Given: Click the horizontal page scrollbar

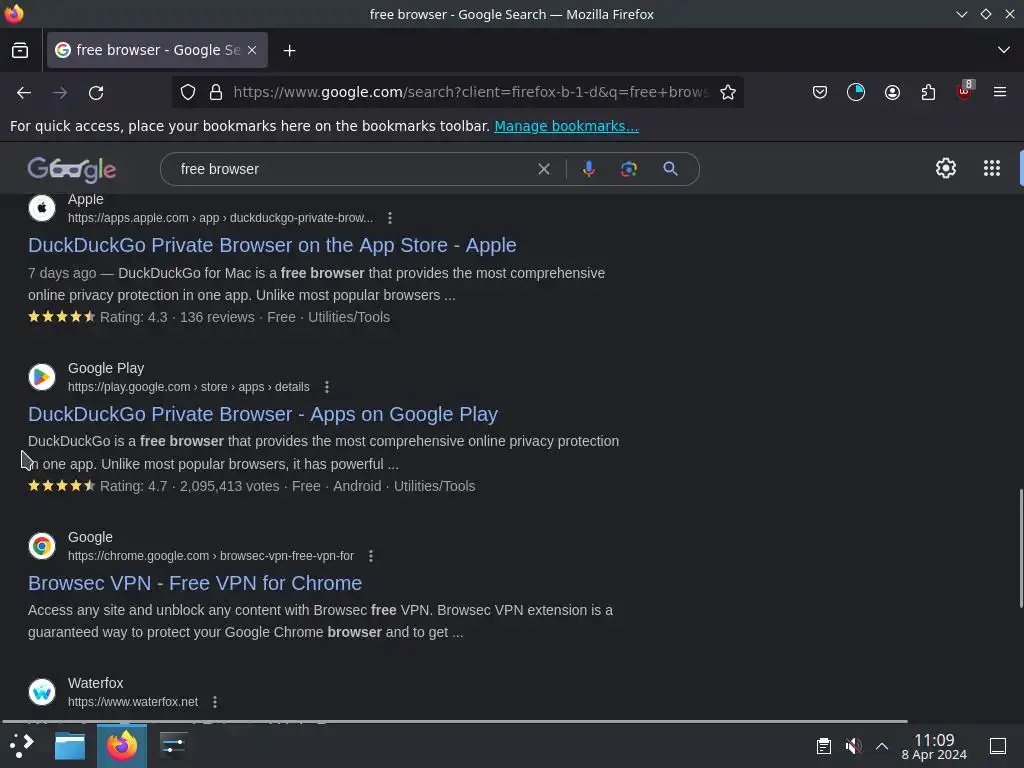Looking at the screenshot, I should point(455,721).
